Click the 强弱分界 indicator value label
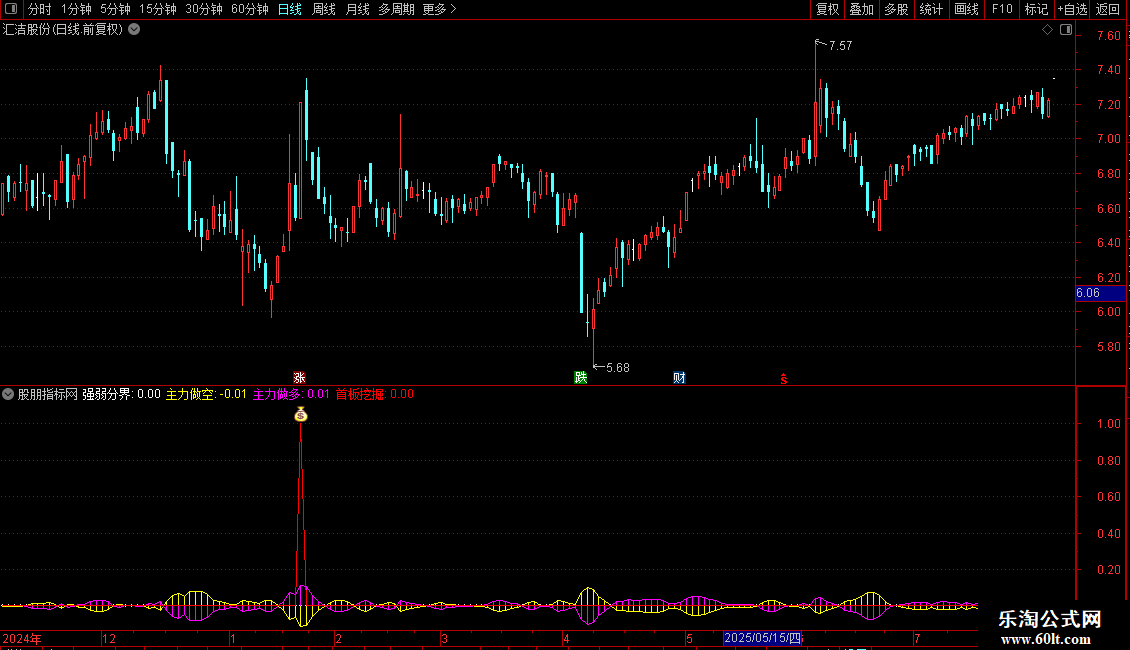Viewport: 1130px width, 650px height. click(x=121, y=394)
